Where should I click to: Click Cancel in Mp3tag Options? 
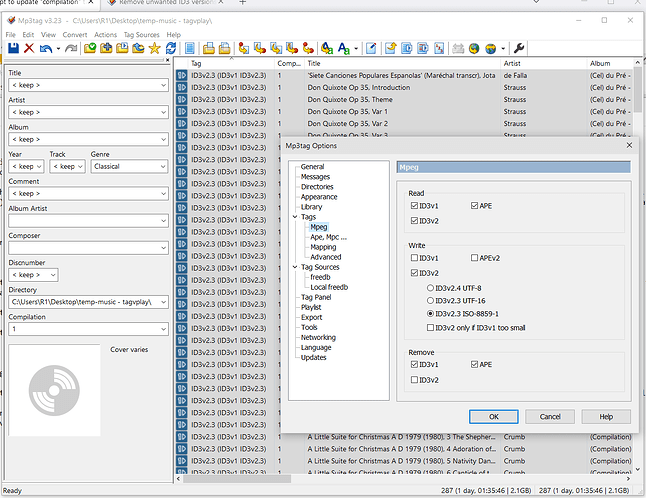pyautogui.click(x=550, y=417)
